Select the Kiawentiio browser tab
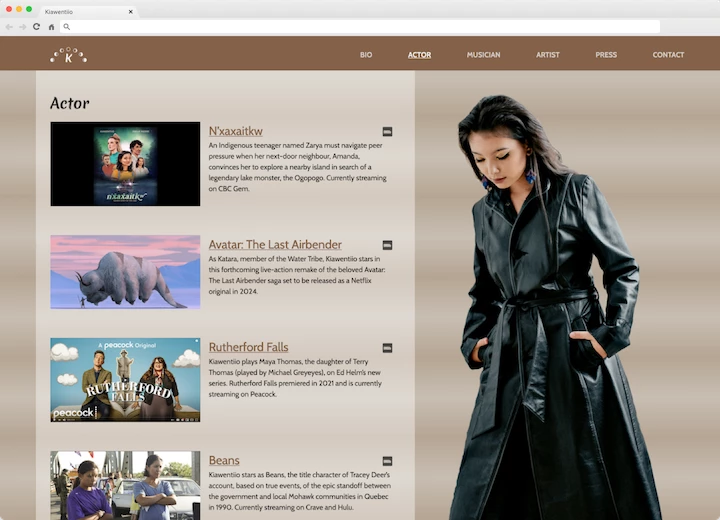Viewport: 720px width, 520px height. 87,12
